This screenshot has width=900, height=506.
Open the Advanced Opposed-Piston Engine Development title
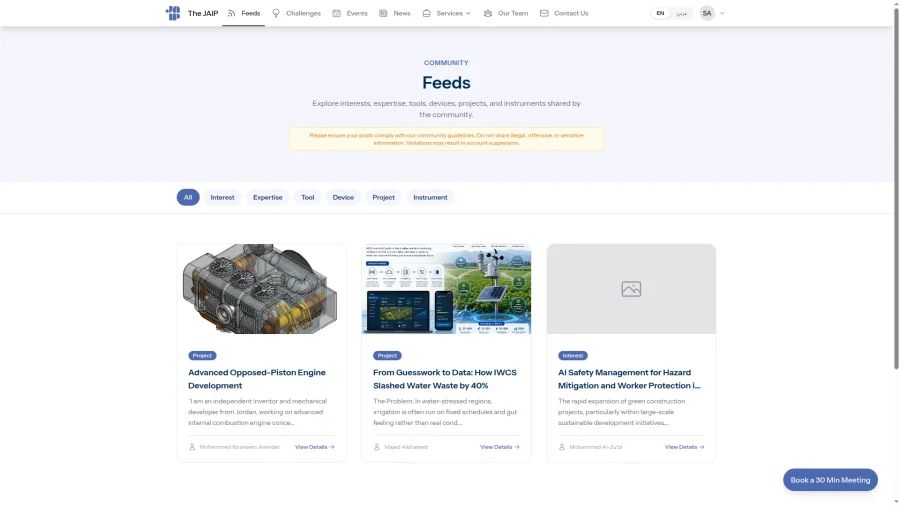pyautogui.click(x=257, y=379)
